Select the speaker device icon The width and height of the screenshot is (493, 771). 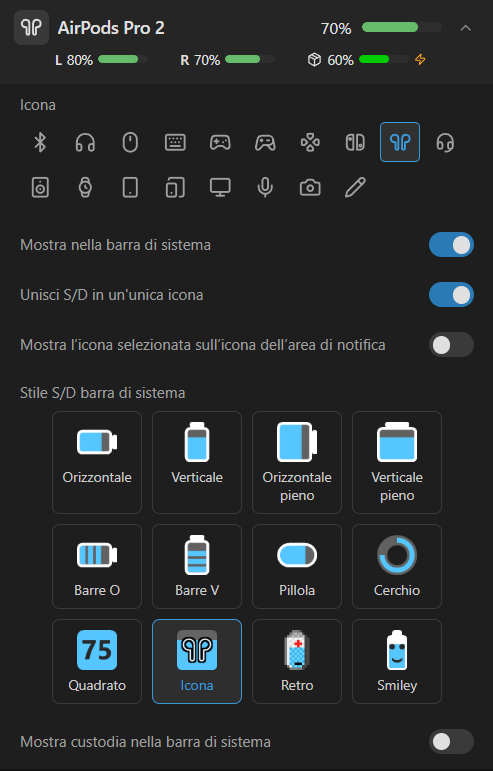40,187
